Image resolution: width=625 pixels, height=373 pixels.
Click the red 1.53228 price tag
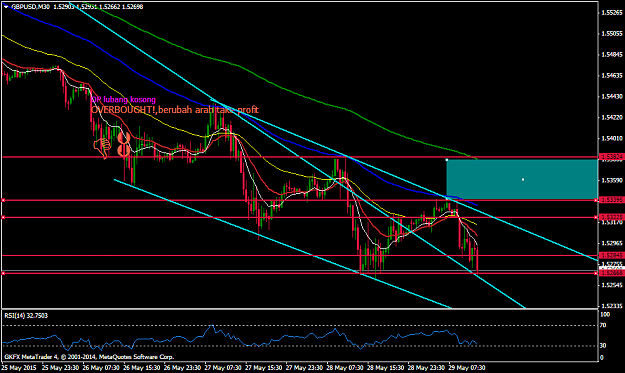point(611,217)
